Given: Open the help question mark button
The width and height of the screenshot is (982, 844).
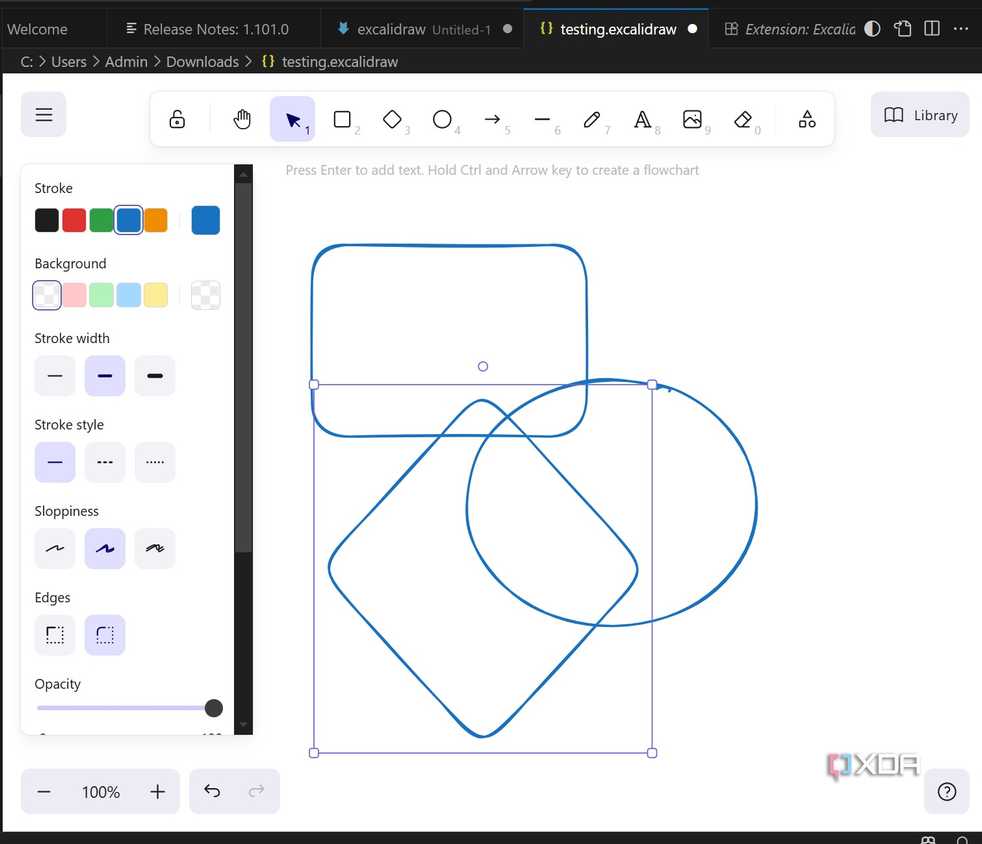Looking at the screenshot, I should (946, 792).
